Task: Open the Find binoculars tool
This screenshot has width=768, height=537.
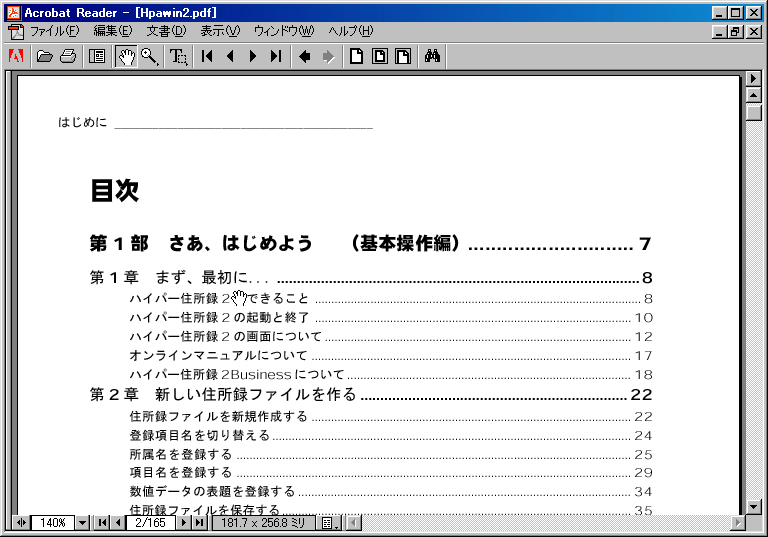Action: point(432,56)
